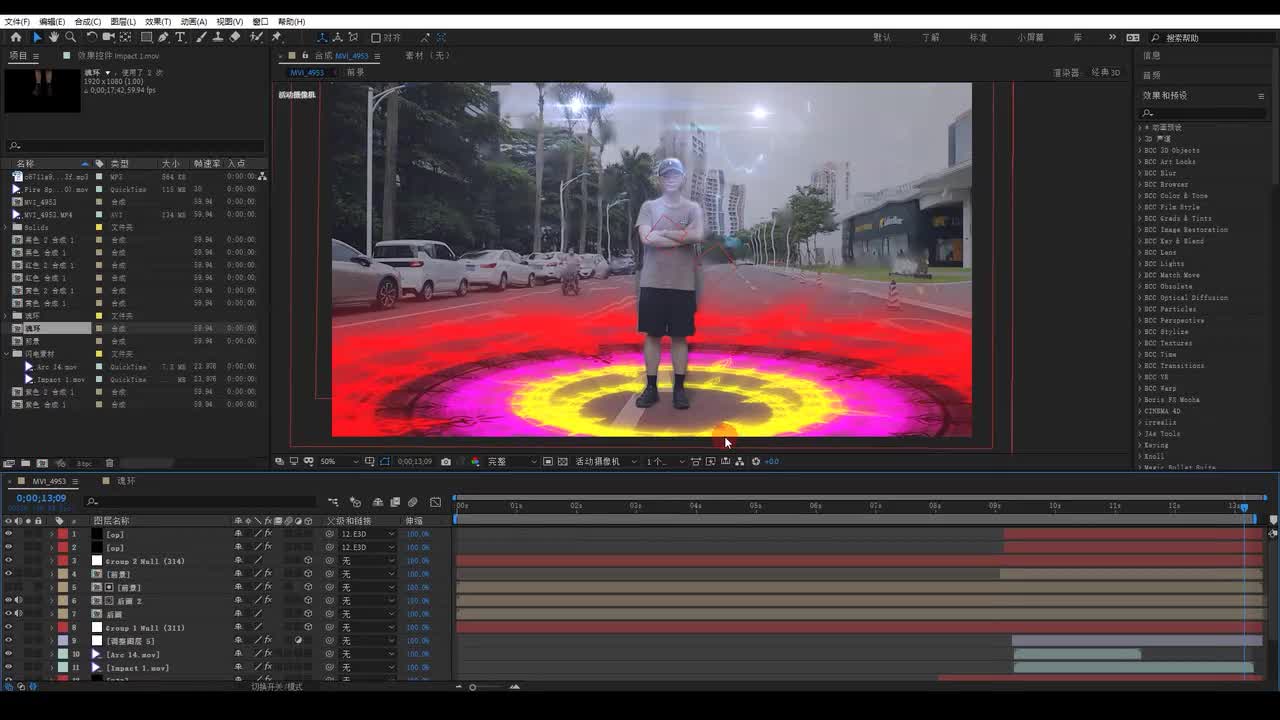Enable the snapping (对齐) checkbox
The image size is (1280, 720).
tap(376, 38)
